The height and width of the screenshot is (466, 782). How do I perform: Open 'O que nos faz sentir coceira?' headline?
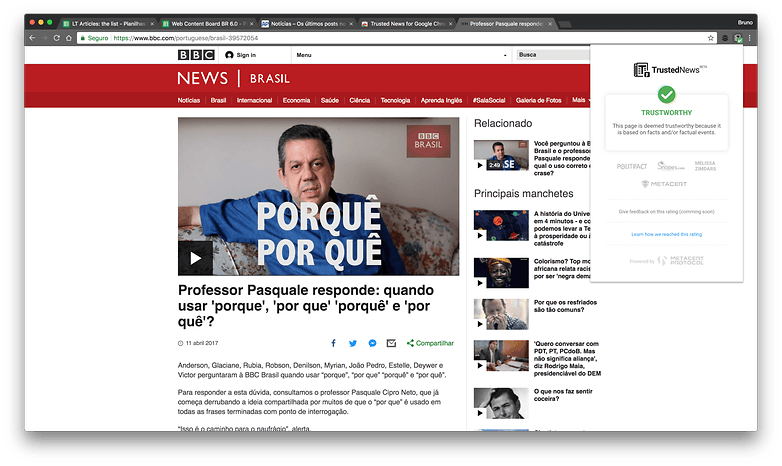[x=563, y=395]
